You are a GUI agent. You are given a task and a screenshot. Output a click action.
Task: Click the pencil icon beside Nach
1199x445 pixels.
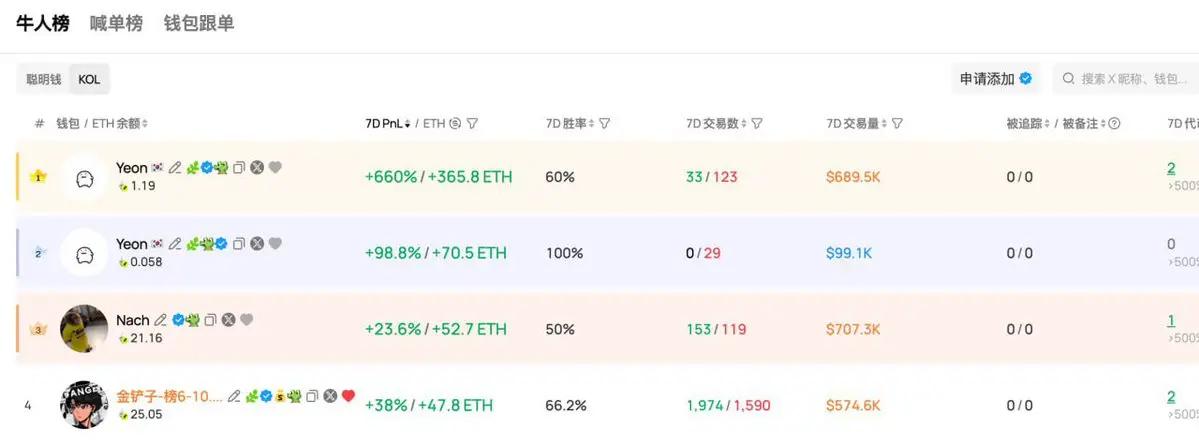click(x=161, y=320)
